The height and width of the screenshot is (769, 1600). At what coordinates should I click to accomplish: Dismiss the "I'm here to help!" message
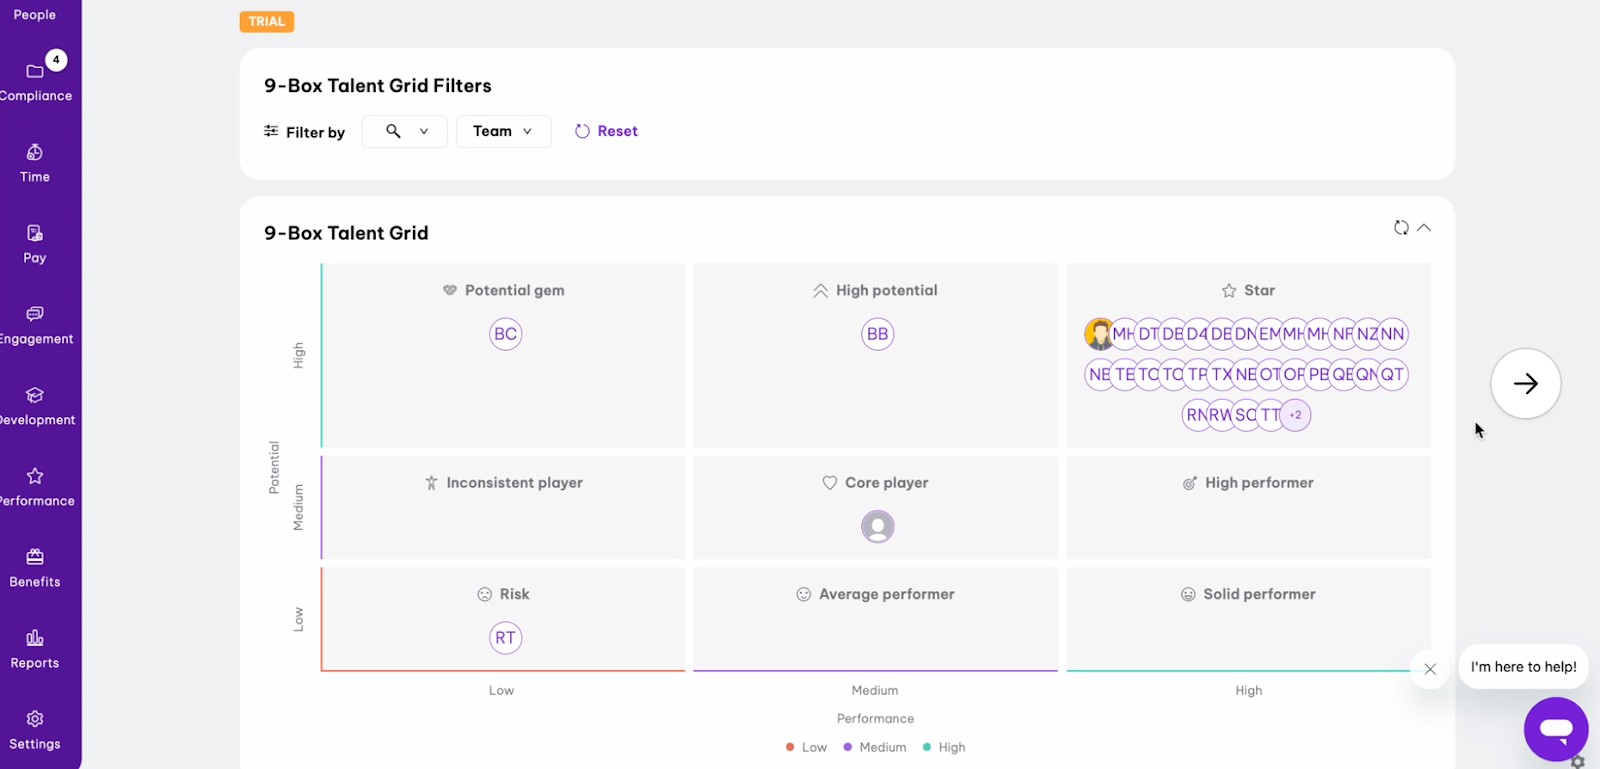point(1430,669)
